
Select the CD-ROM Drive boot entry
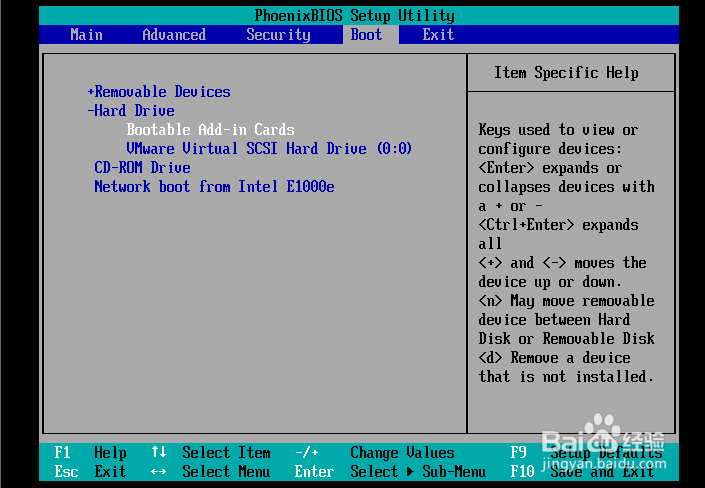pos(142,167)
